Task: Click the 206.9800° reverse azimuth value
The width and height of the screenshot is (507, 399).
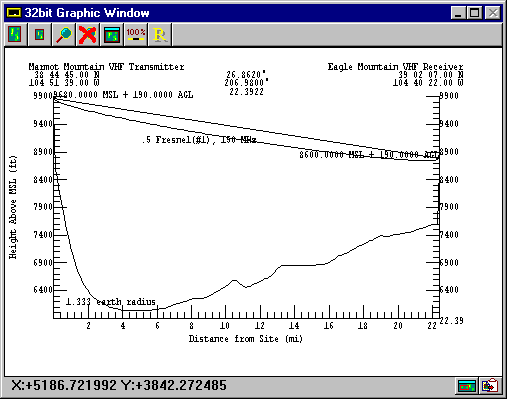Action: click(x=246, y=82)
